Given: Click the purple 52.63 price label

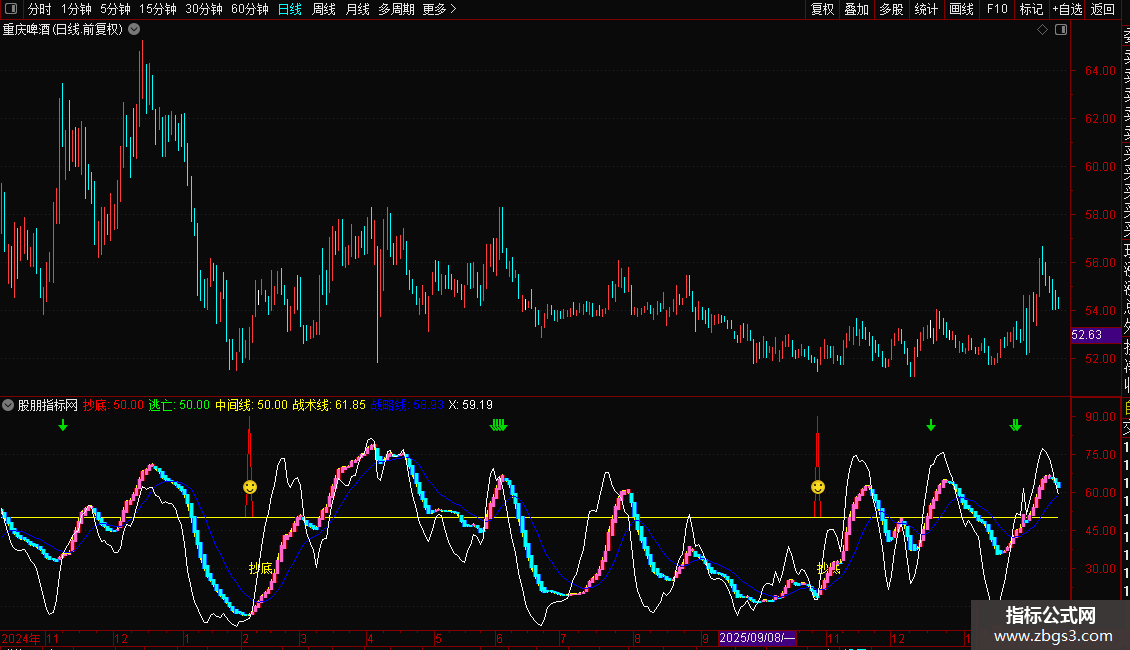Looking at the screenshot, I should [1086, 335].
